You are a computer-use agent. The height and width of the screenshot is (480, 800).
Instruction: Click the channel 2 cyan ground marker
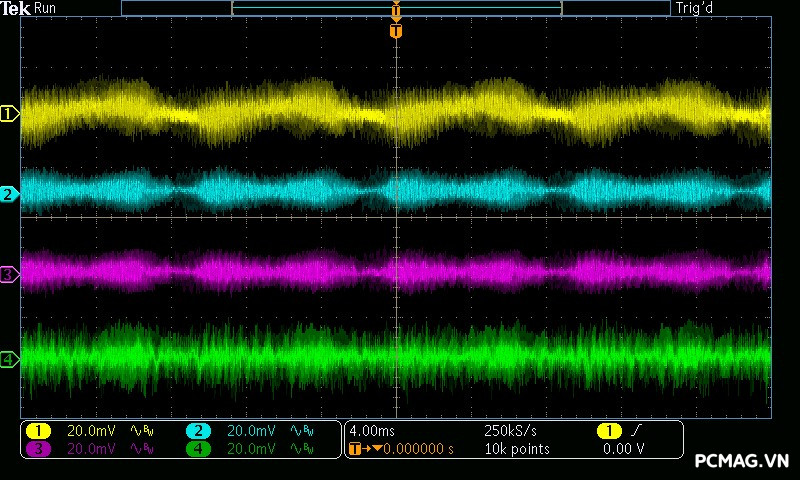9,194
